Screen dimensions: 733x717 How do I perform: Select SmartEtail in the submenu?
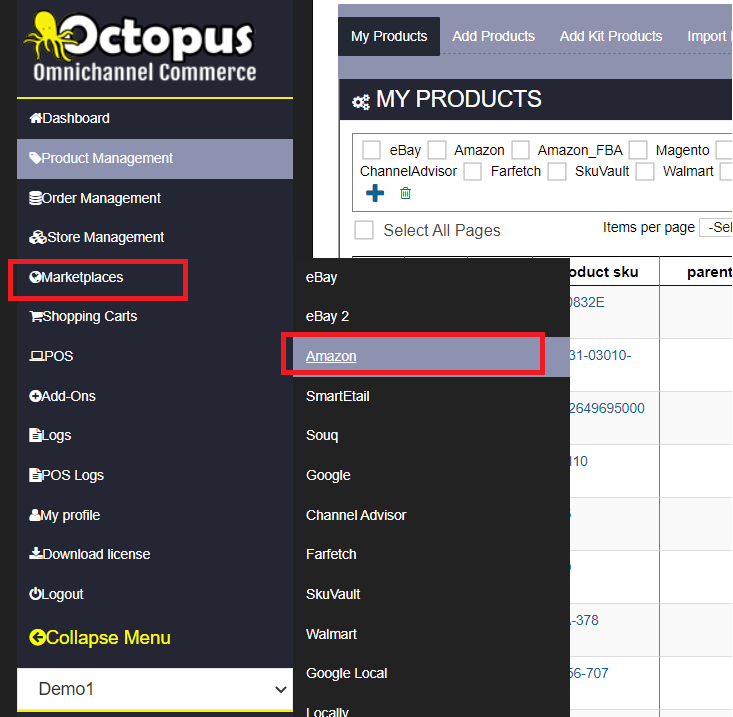(338, 396)
